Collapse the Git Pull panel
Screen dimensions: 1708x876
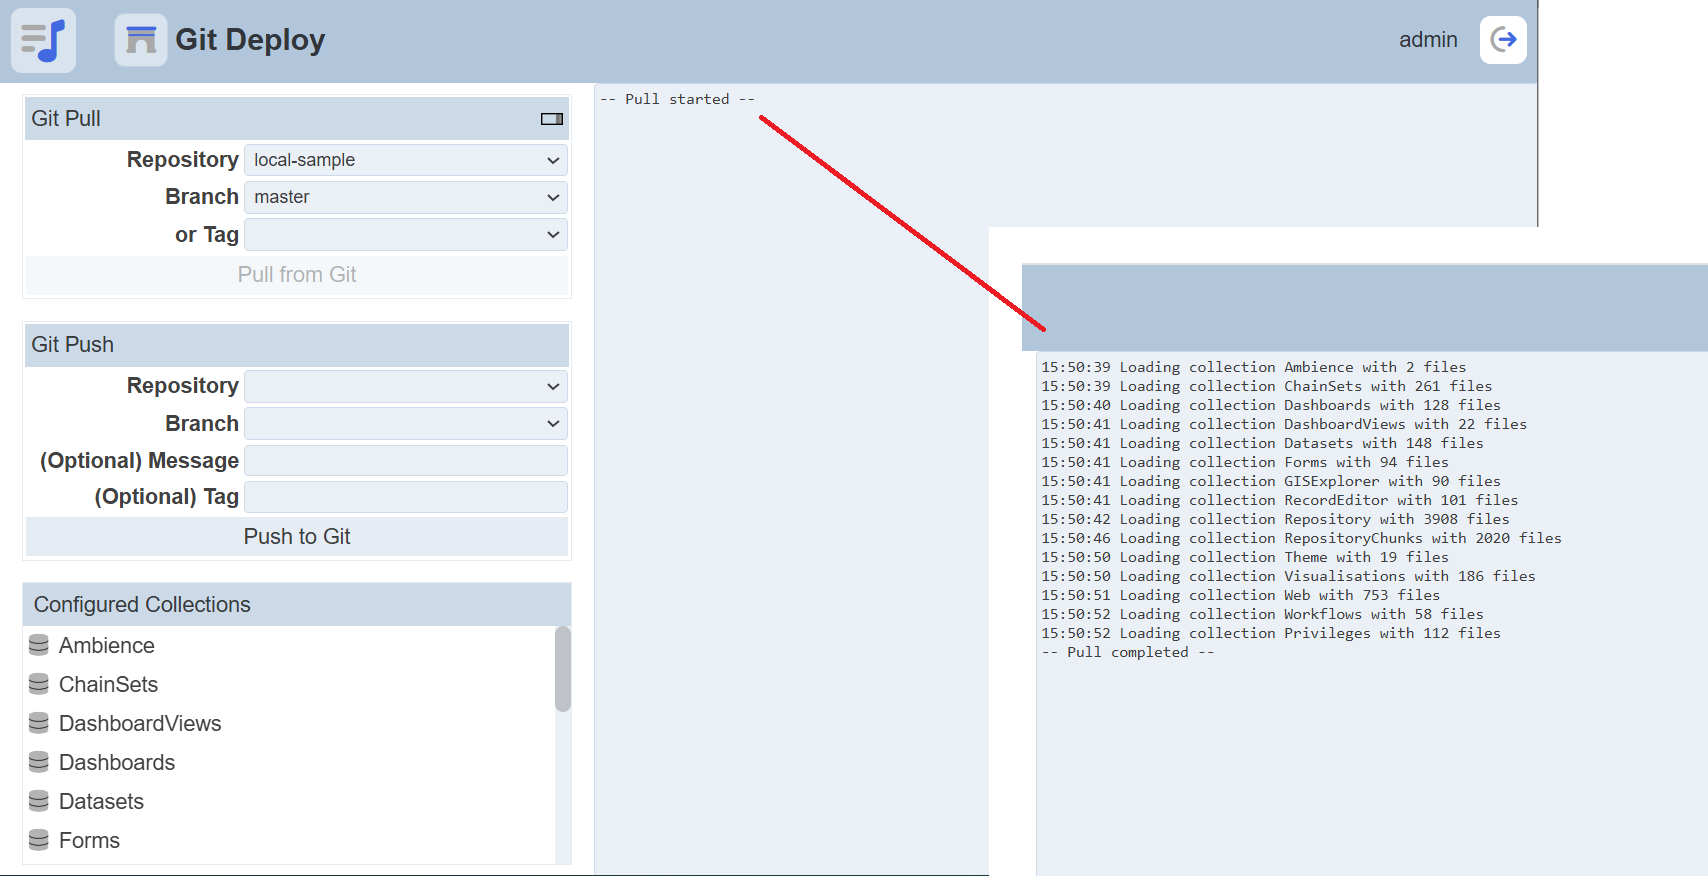point(551,119)
